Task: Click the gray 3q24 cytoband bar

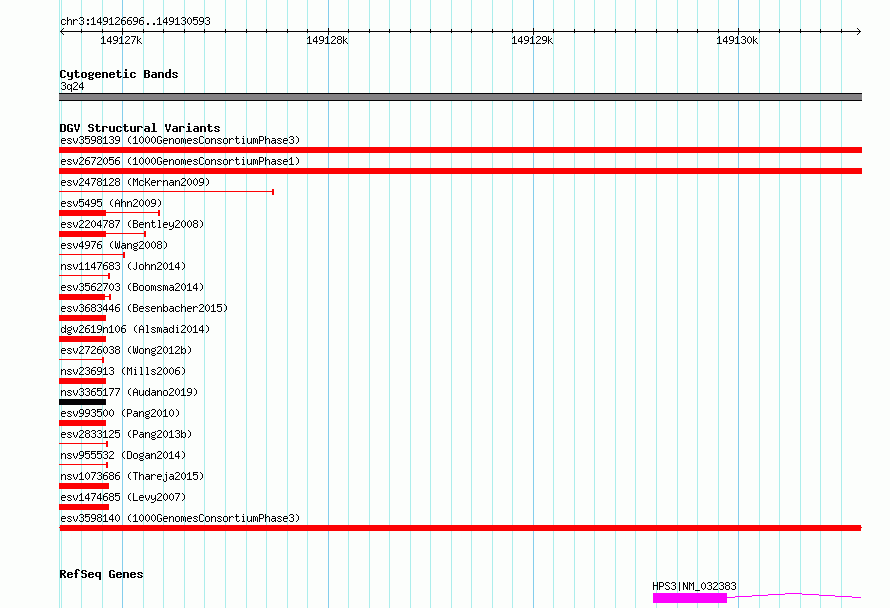Action: pyautogui.click(x=460, y=97)
